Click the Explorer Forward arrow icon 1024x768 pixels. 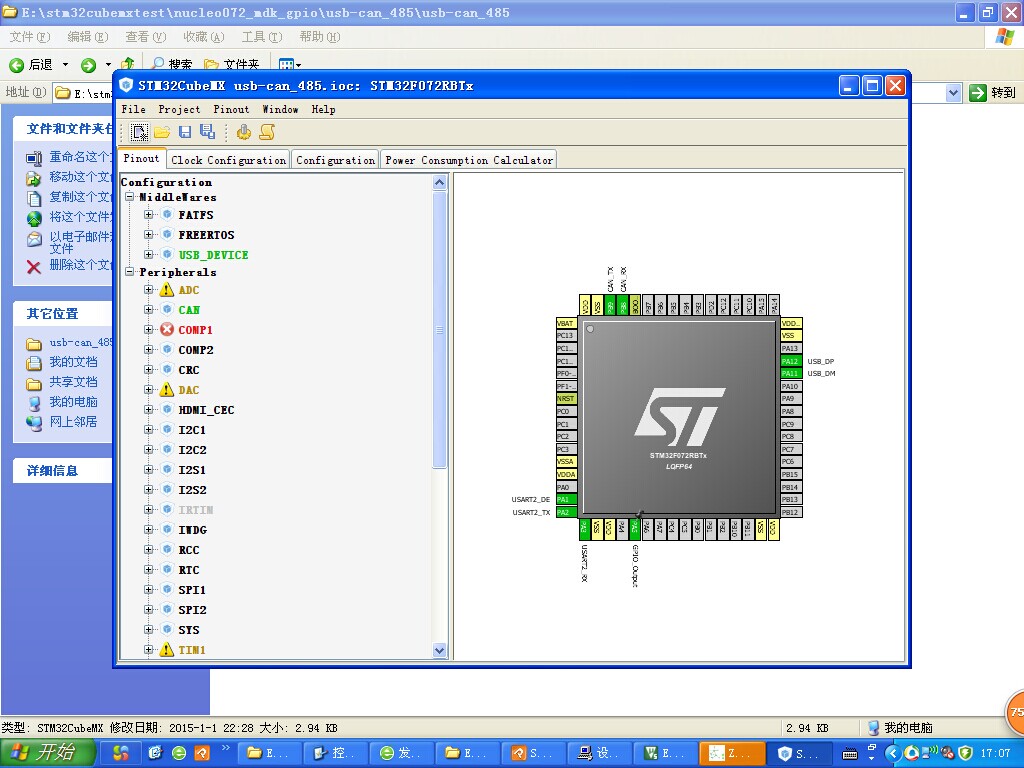tap(88, 65)
